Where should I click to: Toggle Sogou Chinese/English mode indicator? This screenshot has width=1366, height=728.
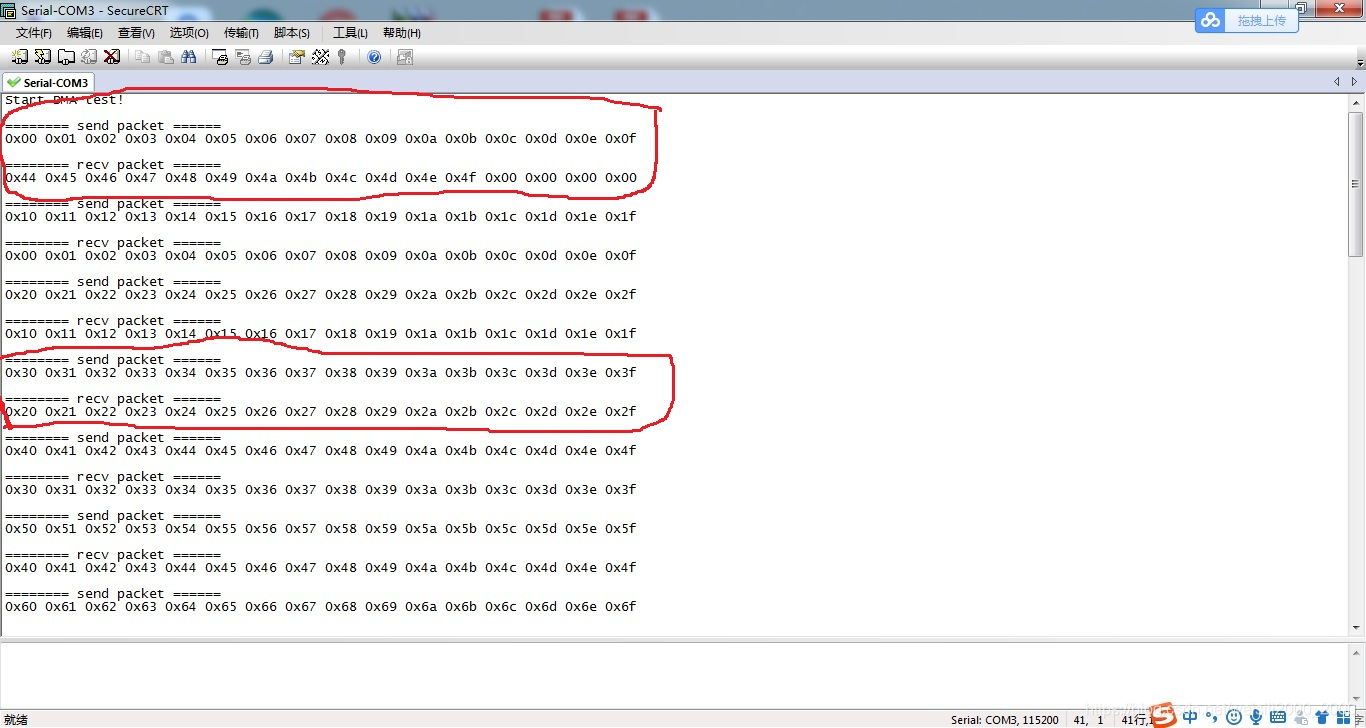(x=1190, y=717)
